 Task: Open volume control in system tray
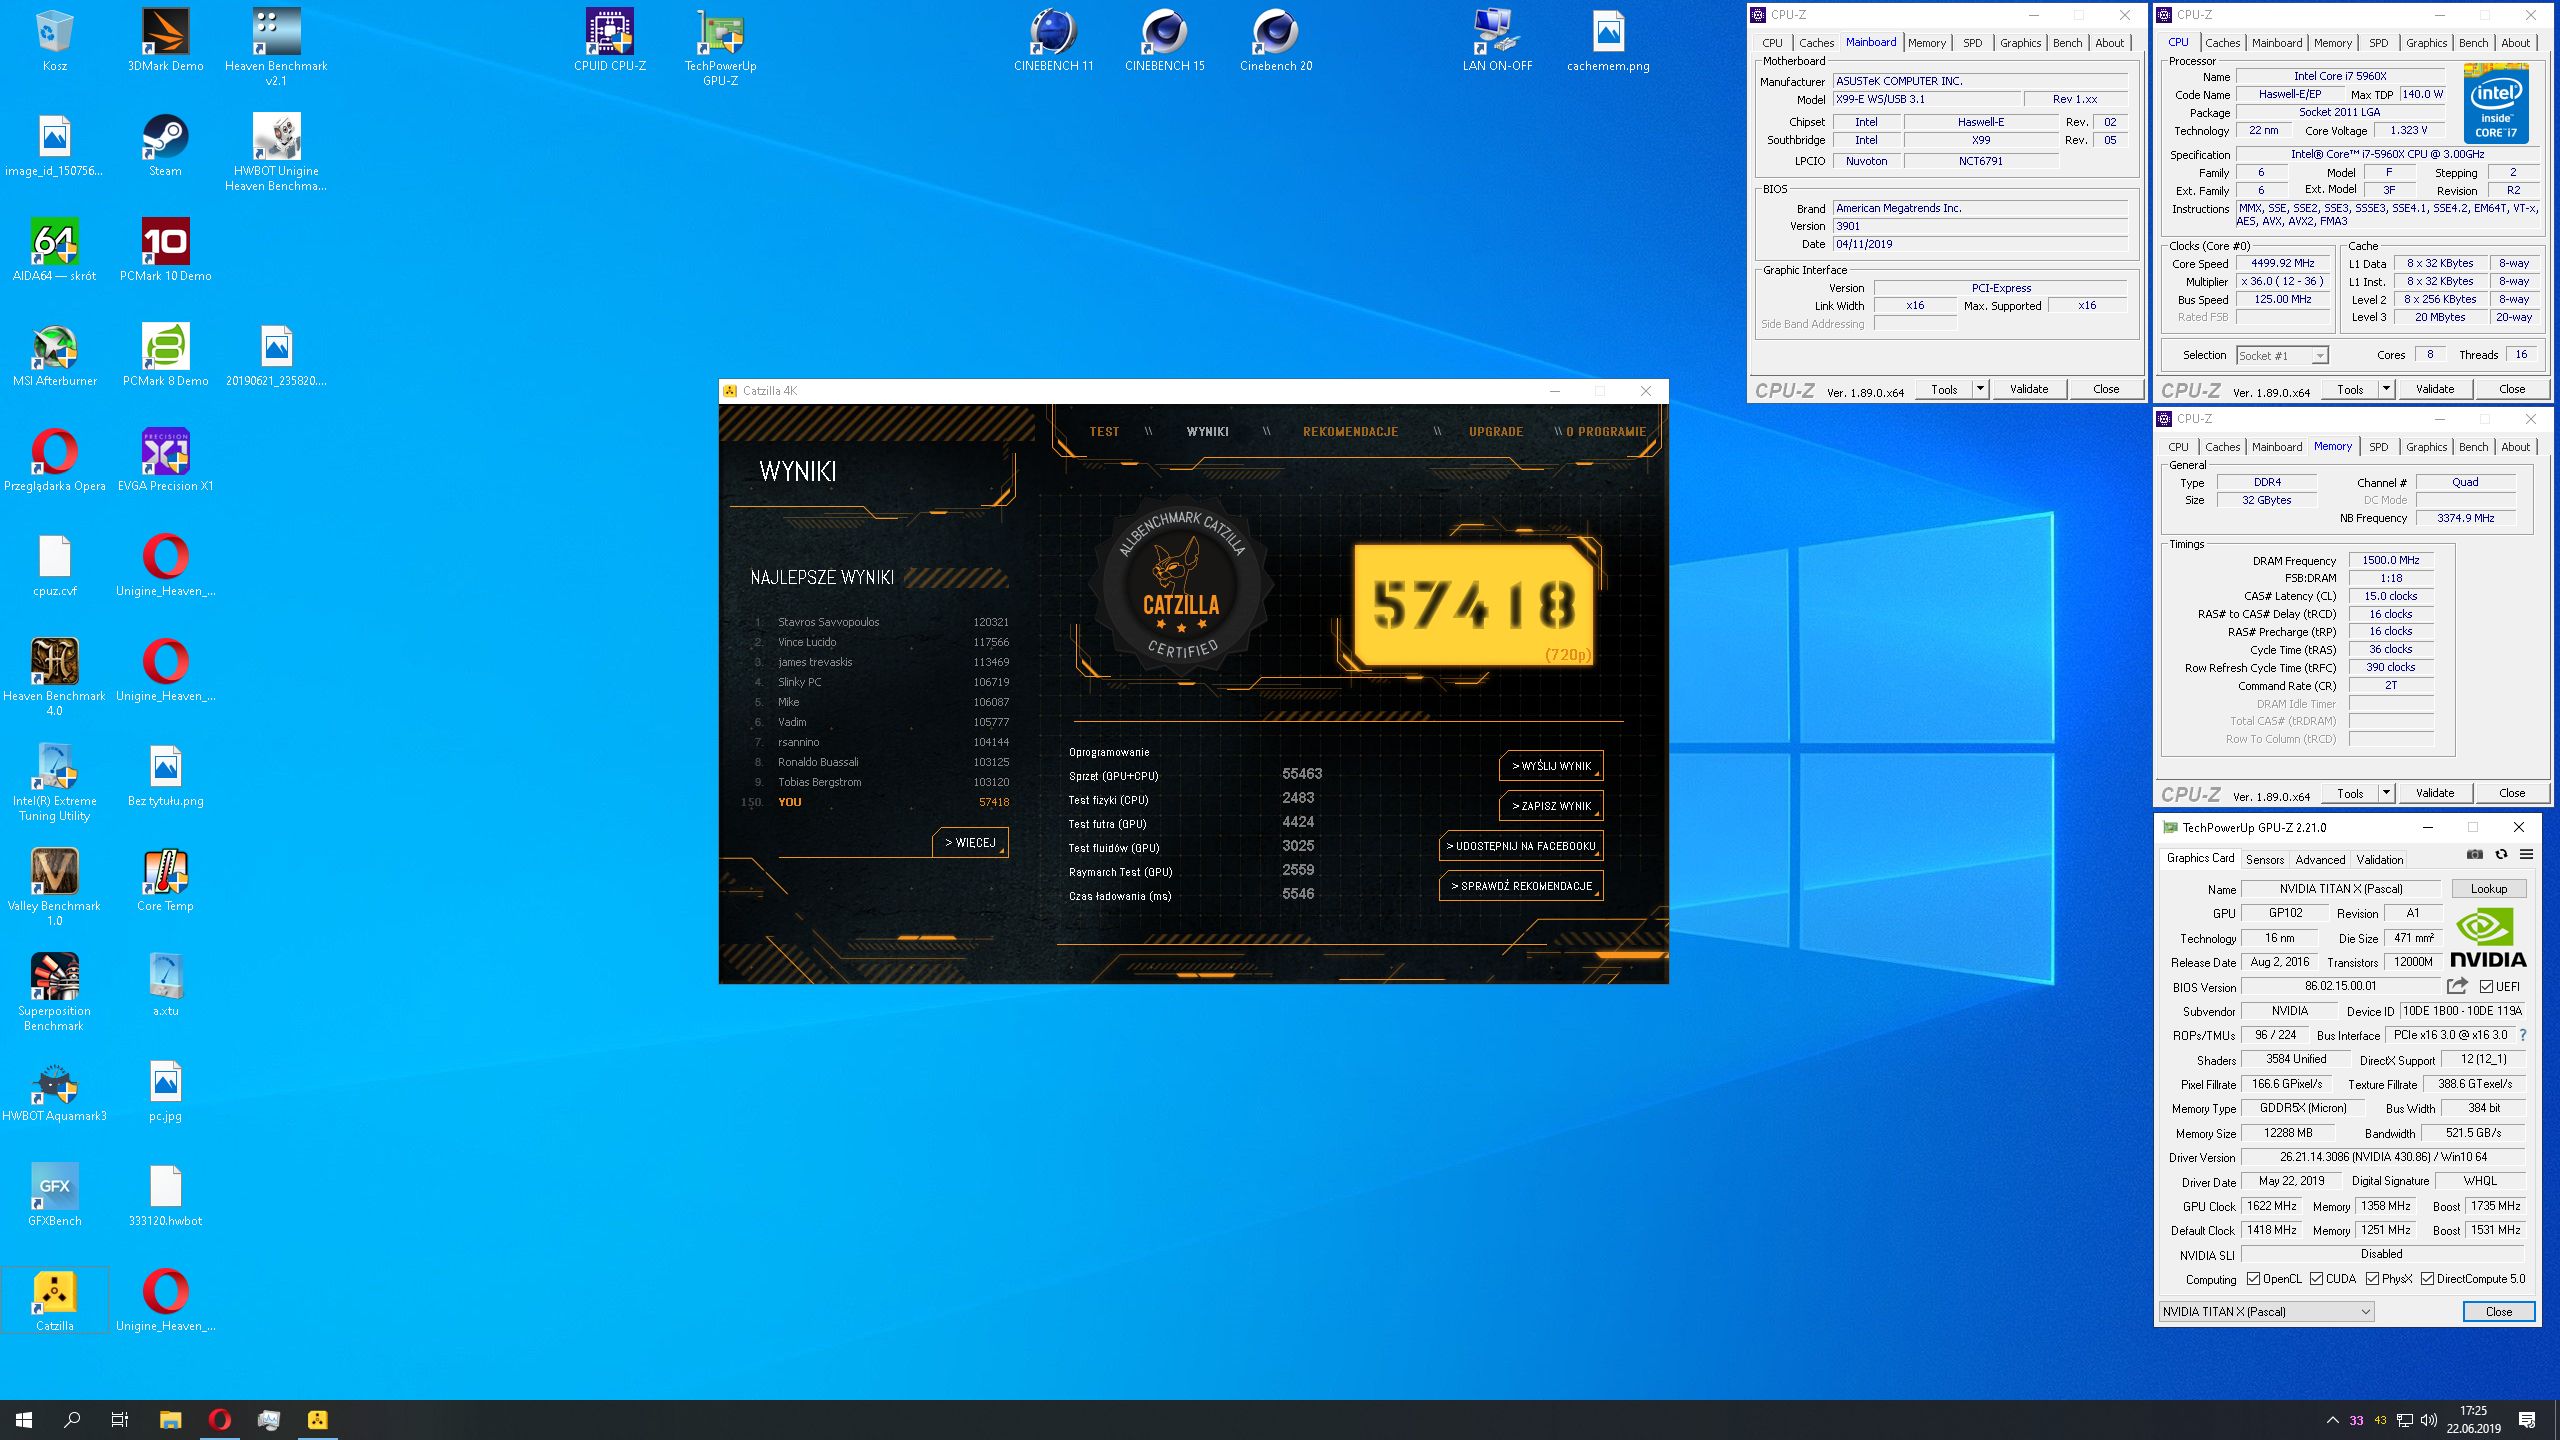2427,1420
